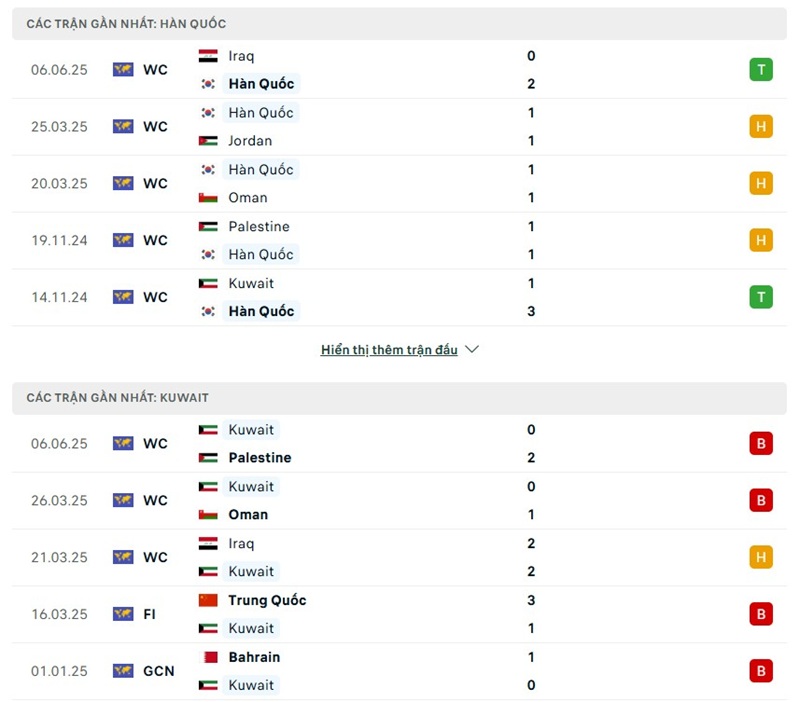Click the red B badge for the Kuwait-Palestine match
This screenshot has height=702, width=800.
point(761,443)
